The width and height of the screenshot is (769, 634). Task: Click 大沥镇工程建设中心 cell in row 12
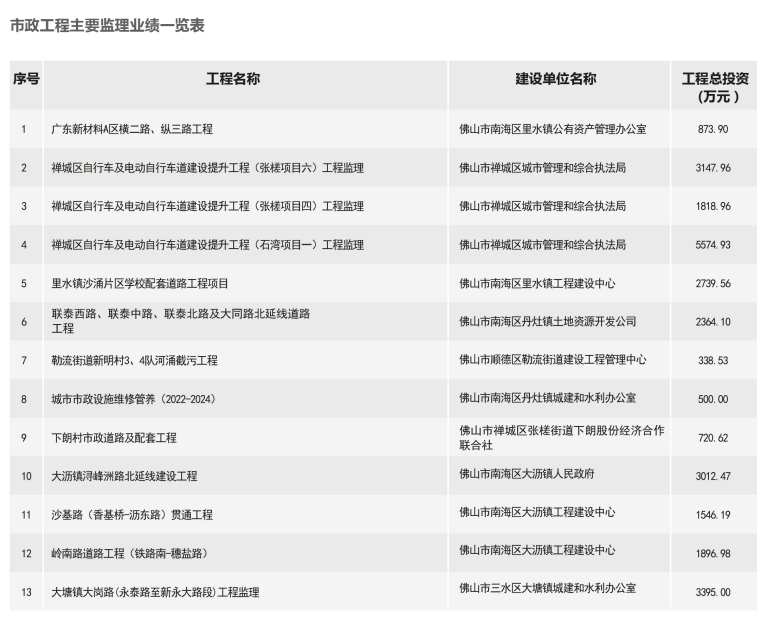point(537,550)
